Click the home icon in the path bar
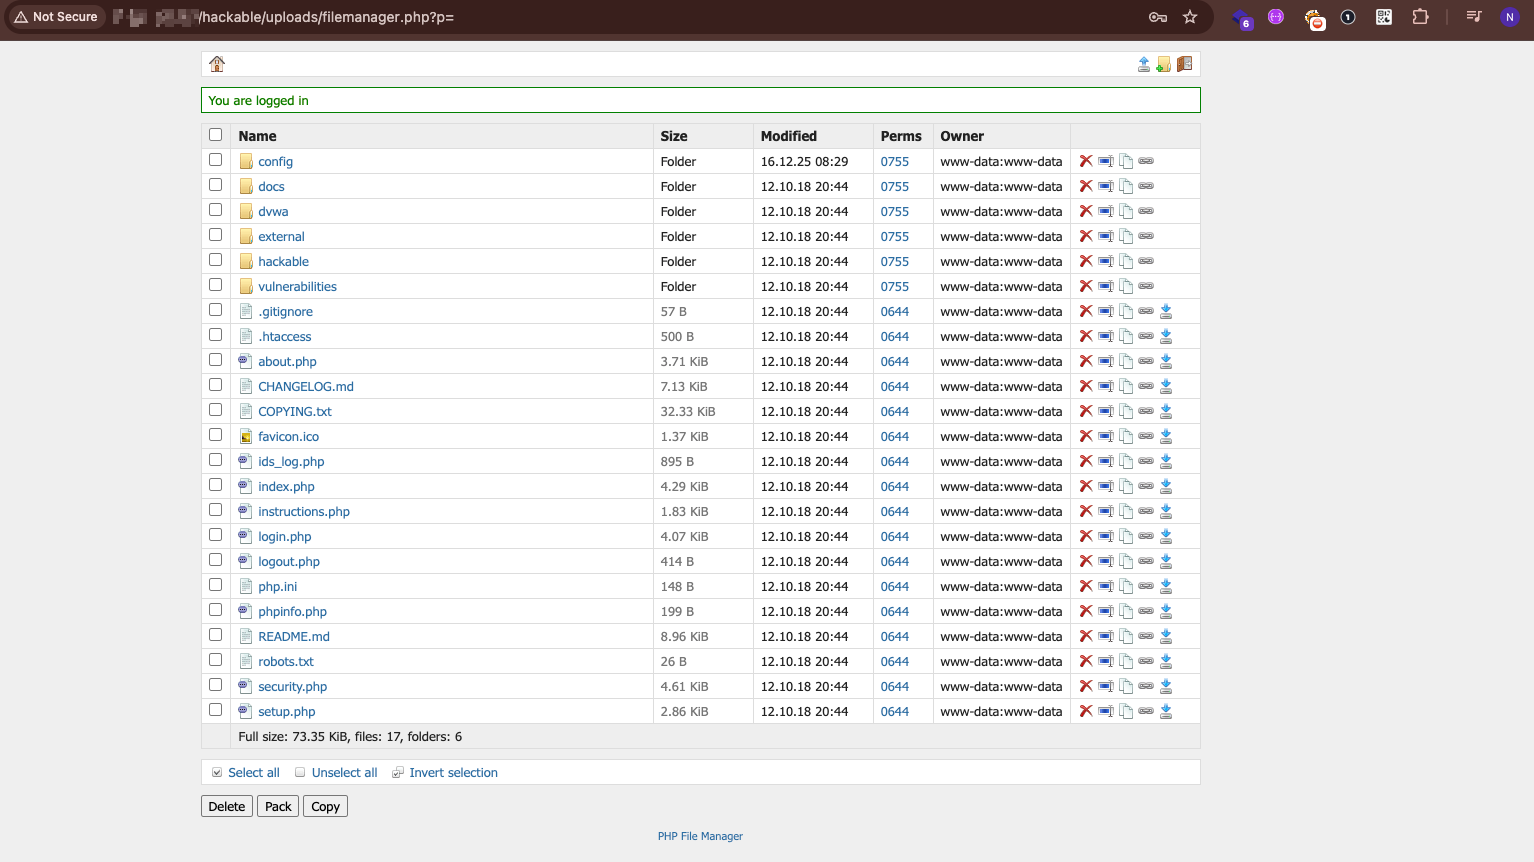This screenshot has height=862, width=1534. tap(217, 64)
